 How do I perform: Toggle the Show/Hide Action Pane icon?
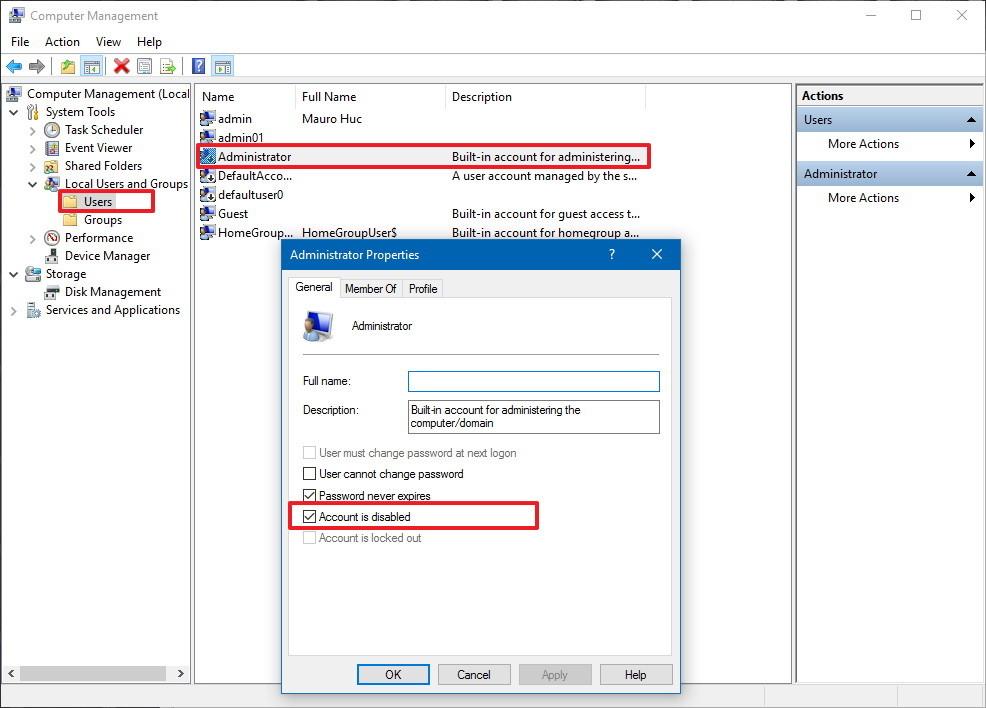tap(221, 66)
